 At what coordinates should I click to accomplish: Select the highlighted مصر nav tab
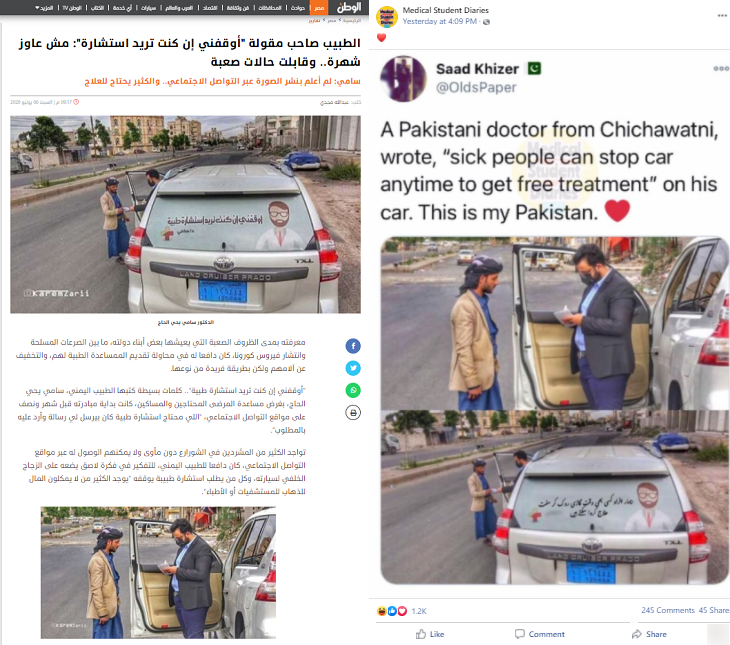[319, 7]
